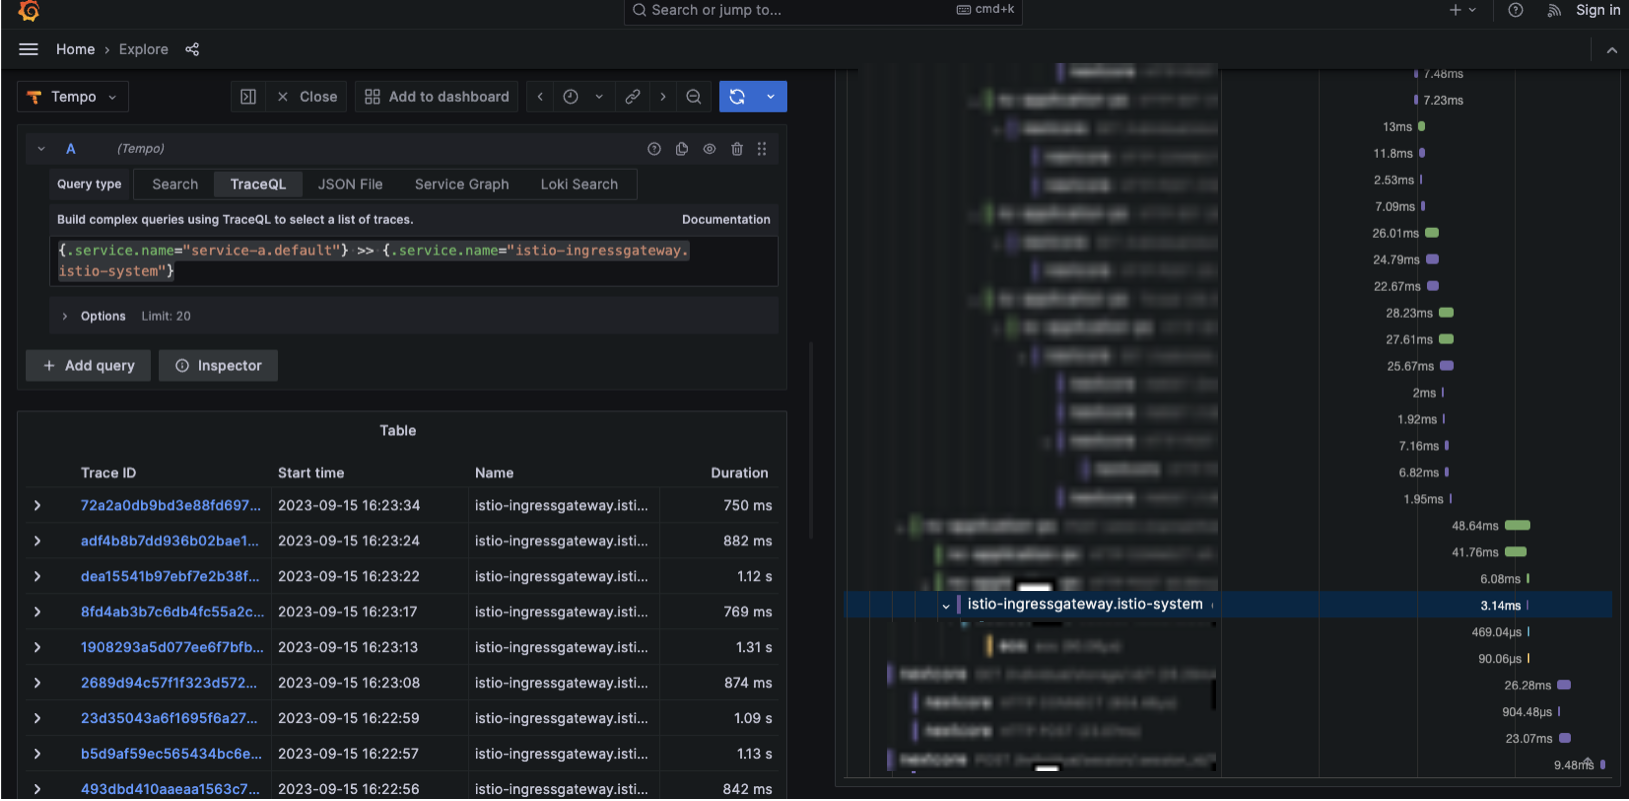Click the zoom out time range icon
This screenshot has height=801, width=1629.
(x=693, y=97)
